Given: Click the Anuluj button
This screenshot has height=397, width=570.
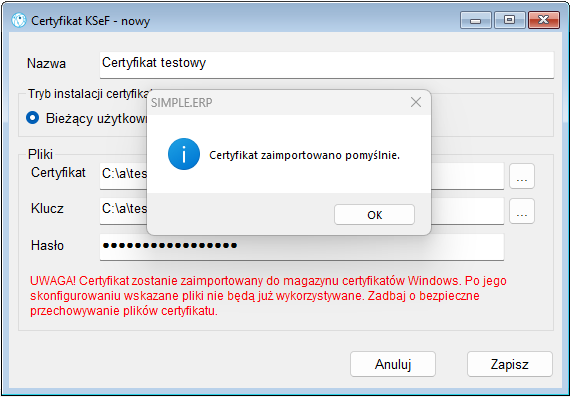Looking at the screenshot, I should point(393,364).
